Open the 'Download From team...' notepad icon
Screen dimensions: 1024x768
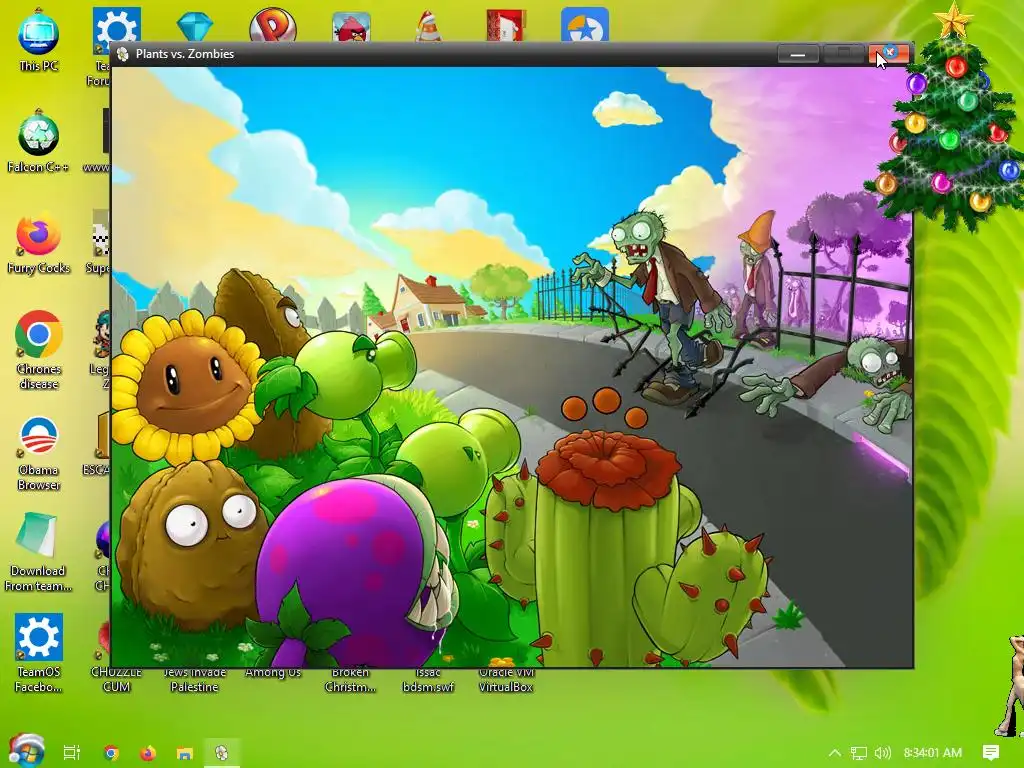(38, 552)
